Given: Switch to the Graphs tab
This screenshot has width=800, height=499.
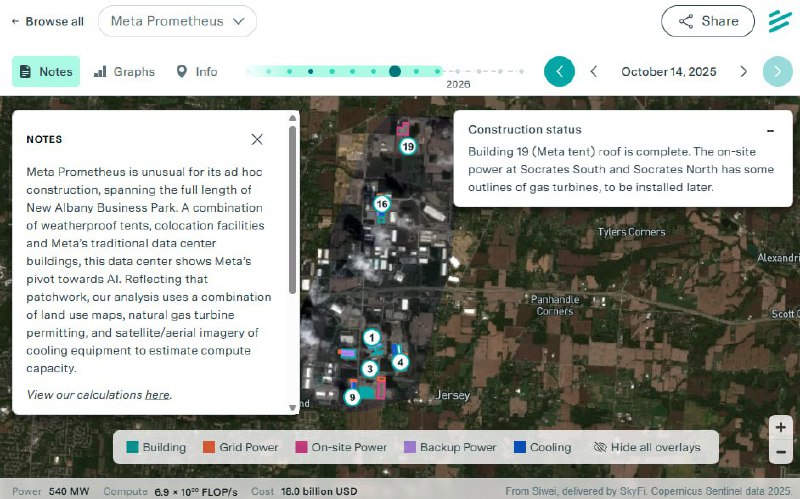Looking at the screenshot, I should [x=124, y=71].
